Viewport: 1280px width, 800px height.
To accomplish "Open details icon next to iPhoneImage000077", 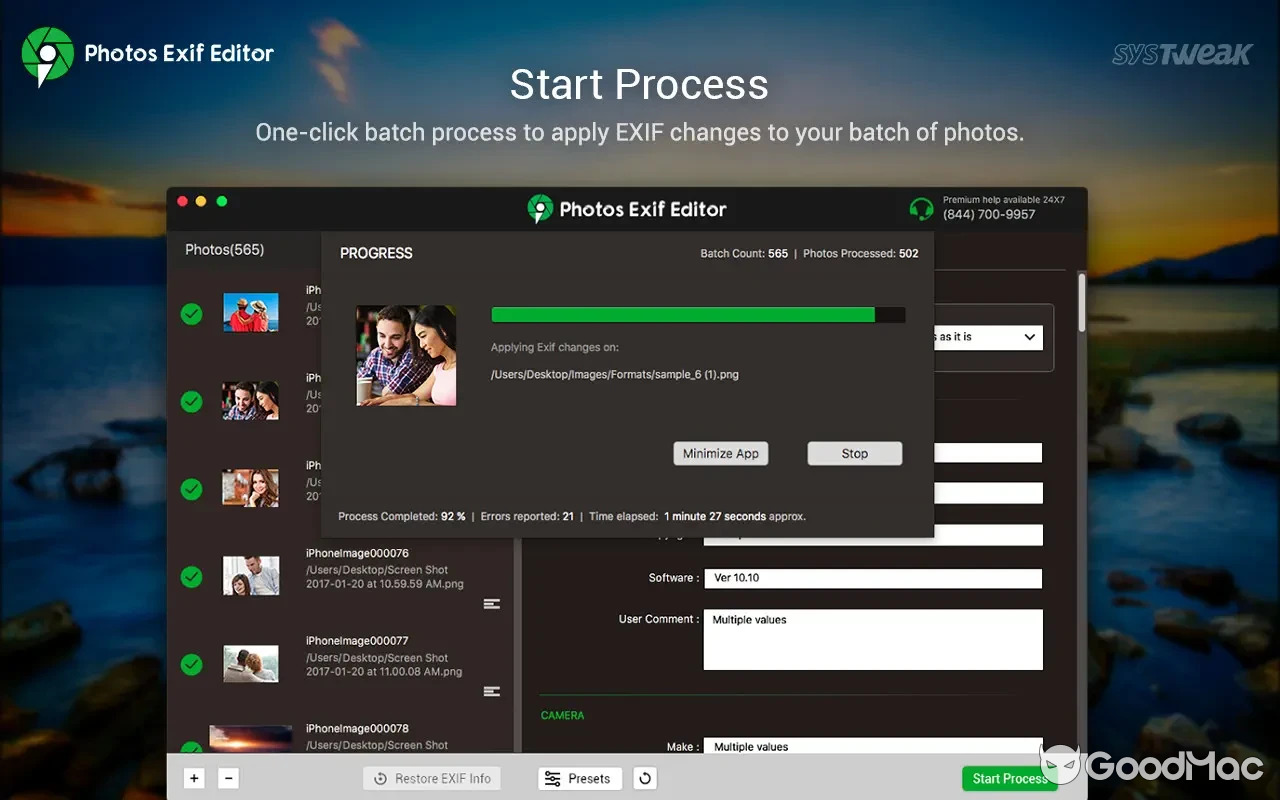I will coord(492,690).
